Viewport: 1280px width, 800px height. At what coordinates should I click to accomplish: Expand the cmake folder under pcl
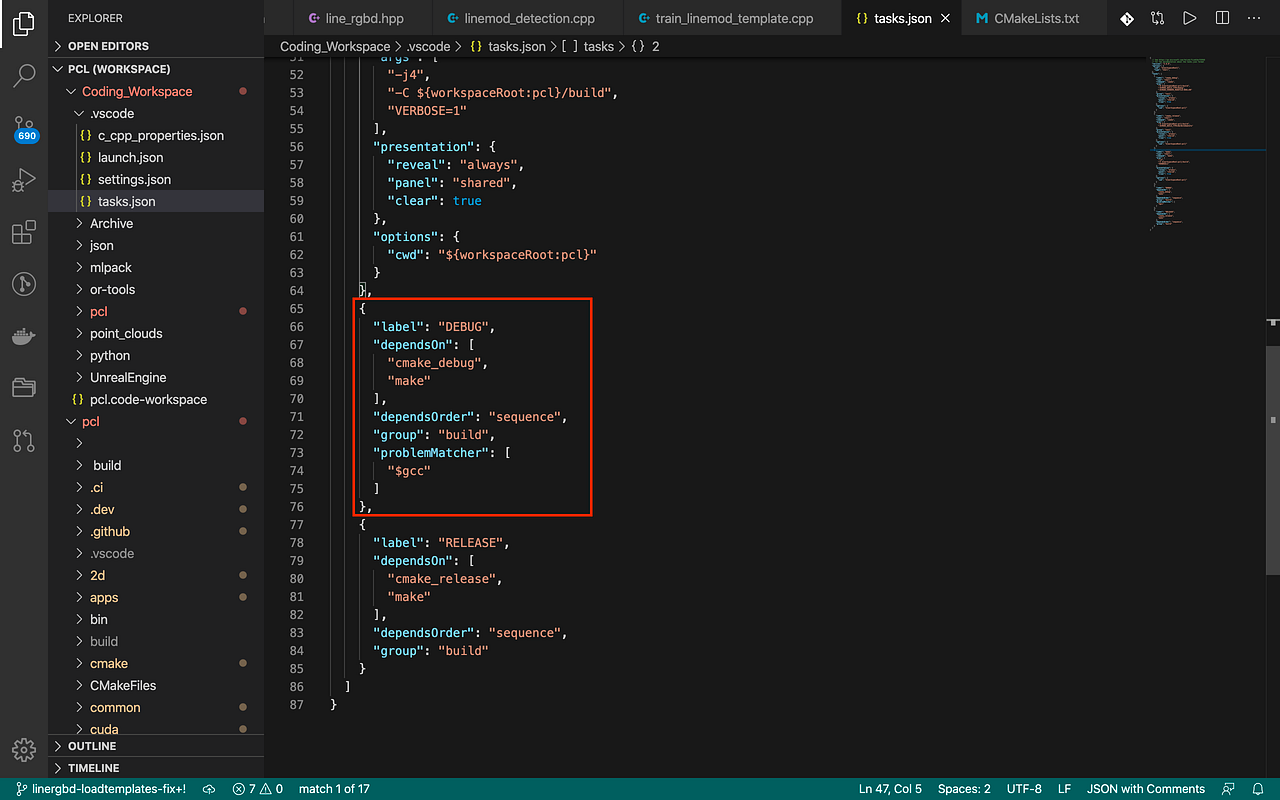pyautogui.click(x=107, y=663)
